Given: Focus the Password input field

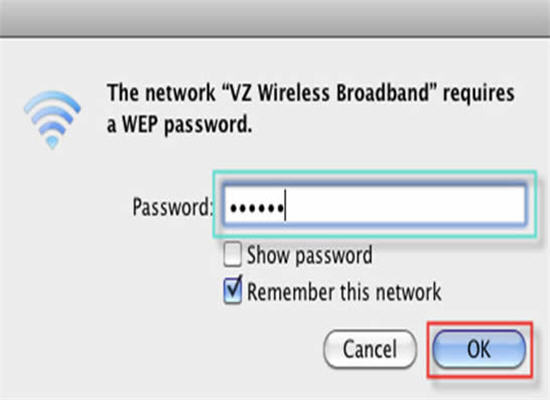Looking at the screenshot, I should (x=375, y=205).
